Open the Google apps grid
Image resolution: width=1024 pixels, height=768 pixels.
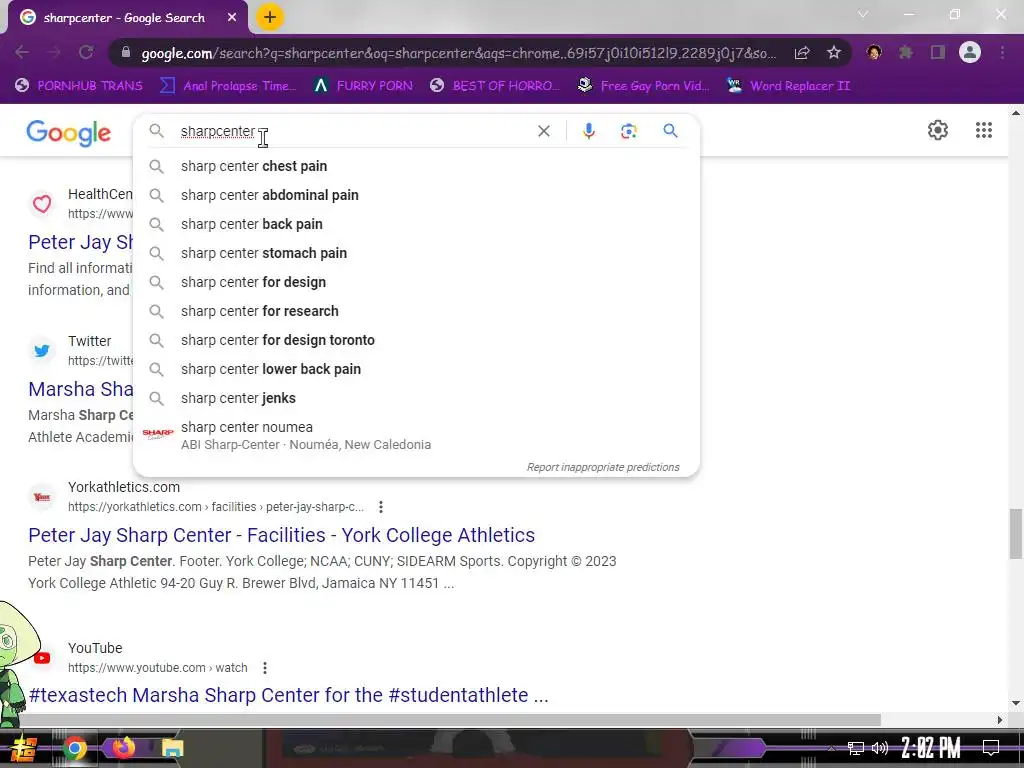984,130
